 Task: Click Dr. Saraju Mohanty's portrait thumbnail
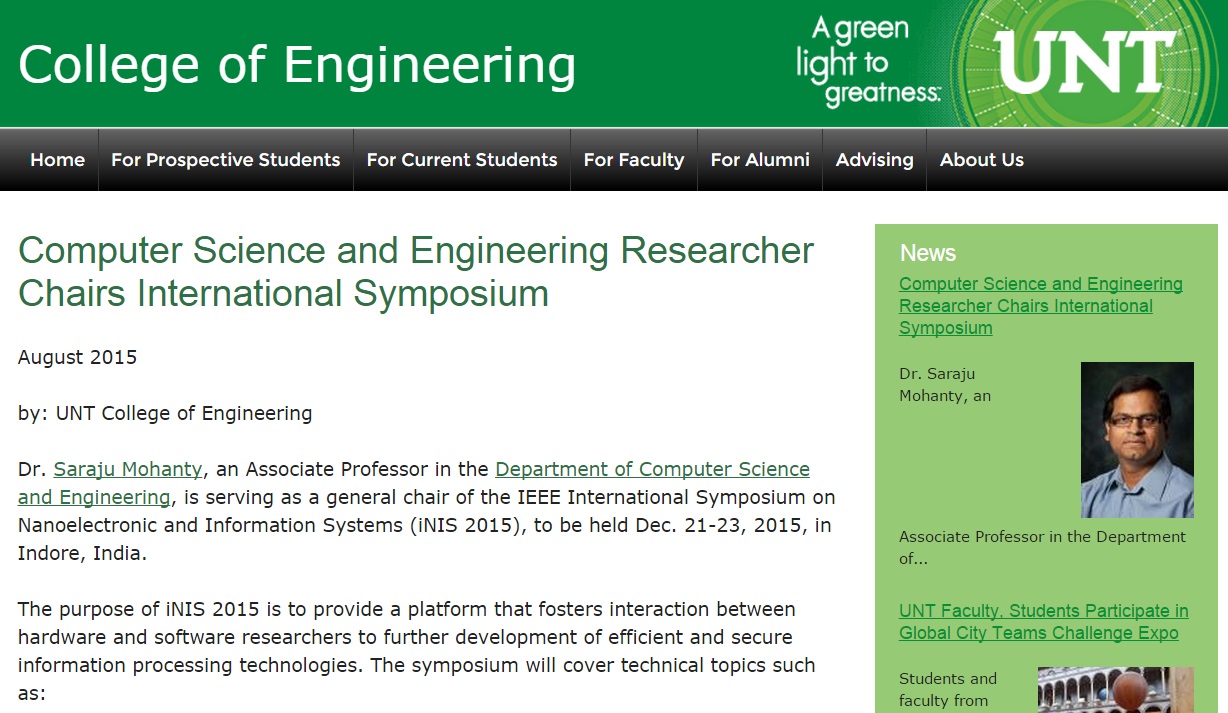pos(1137,440)
